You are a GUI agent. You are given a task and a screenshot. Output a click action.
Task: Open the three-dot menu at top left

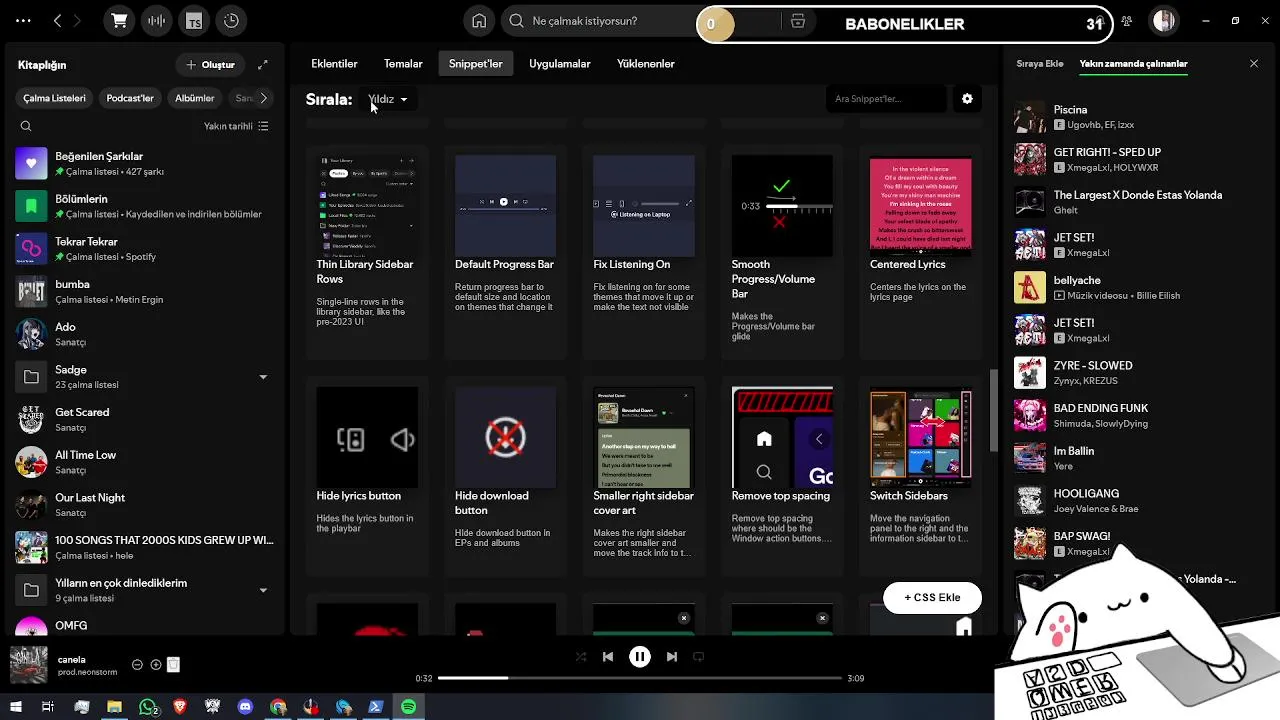tap(23, 21)
